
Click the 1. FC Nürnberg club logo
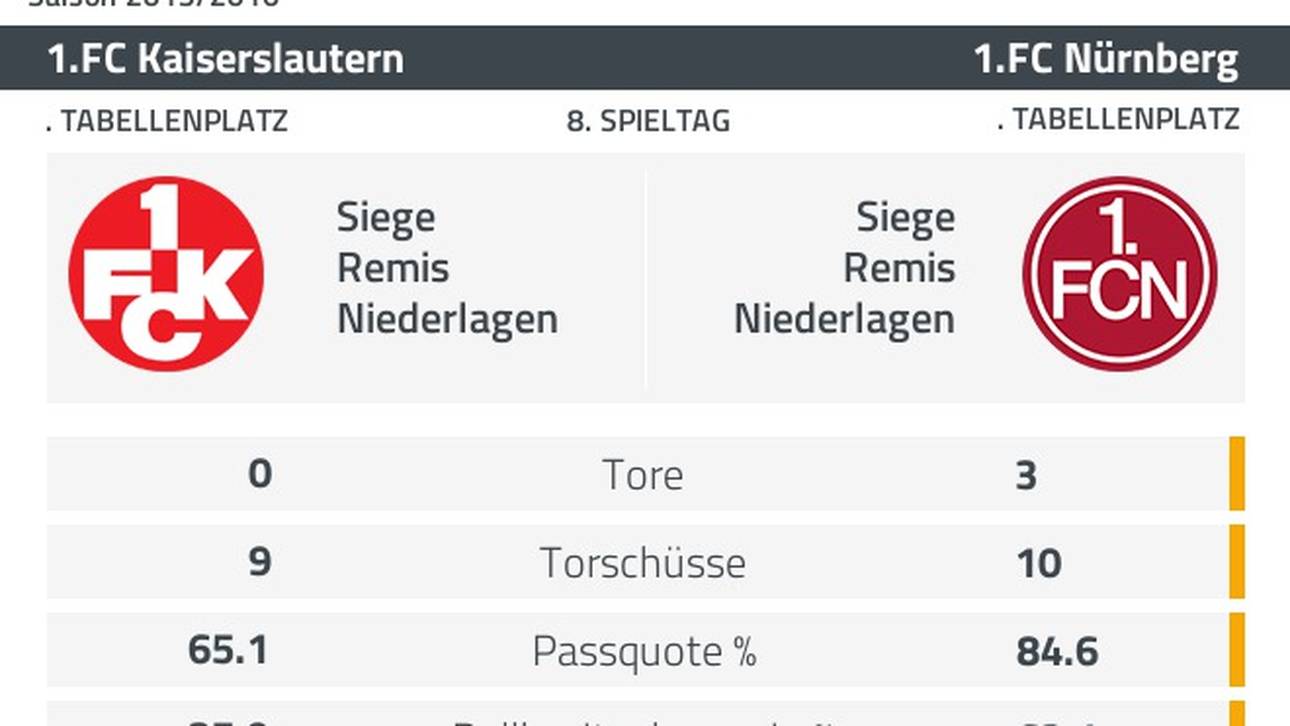(x=1119, y=274)
